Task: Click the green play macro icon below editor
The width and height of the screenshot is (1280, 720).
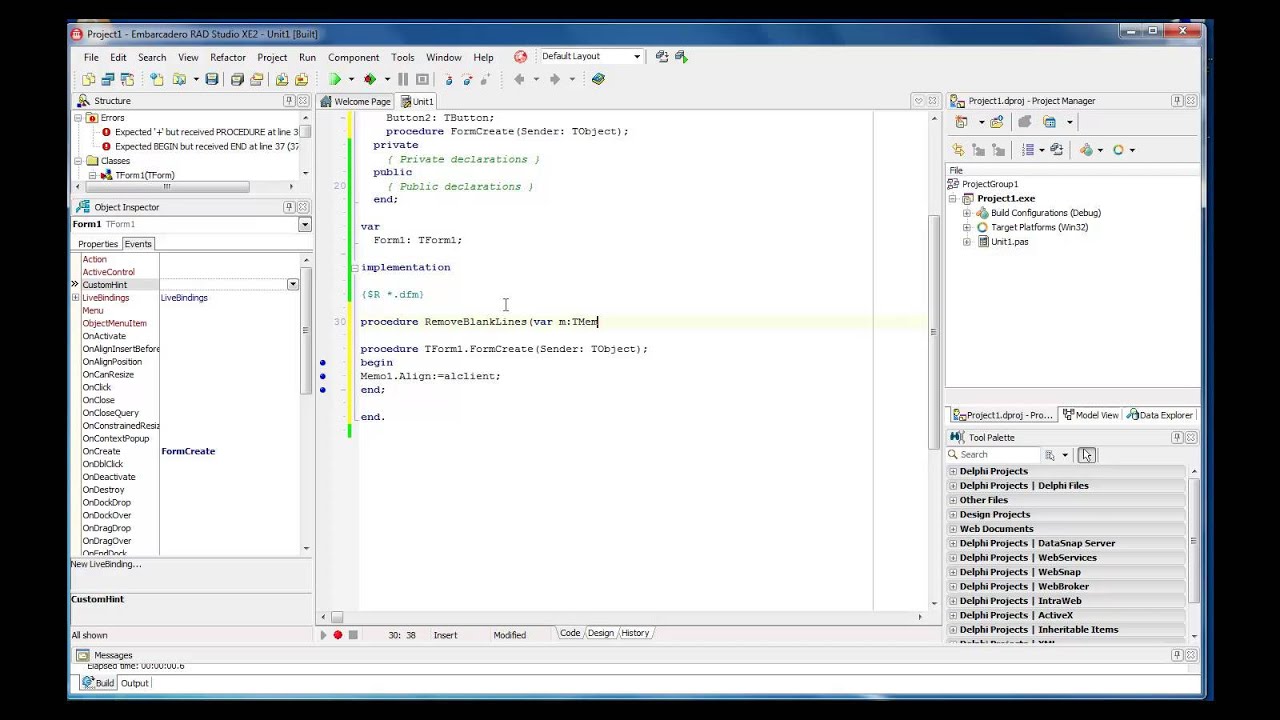Action: [323, 635]
